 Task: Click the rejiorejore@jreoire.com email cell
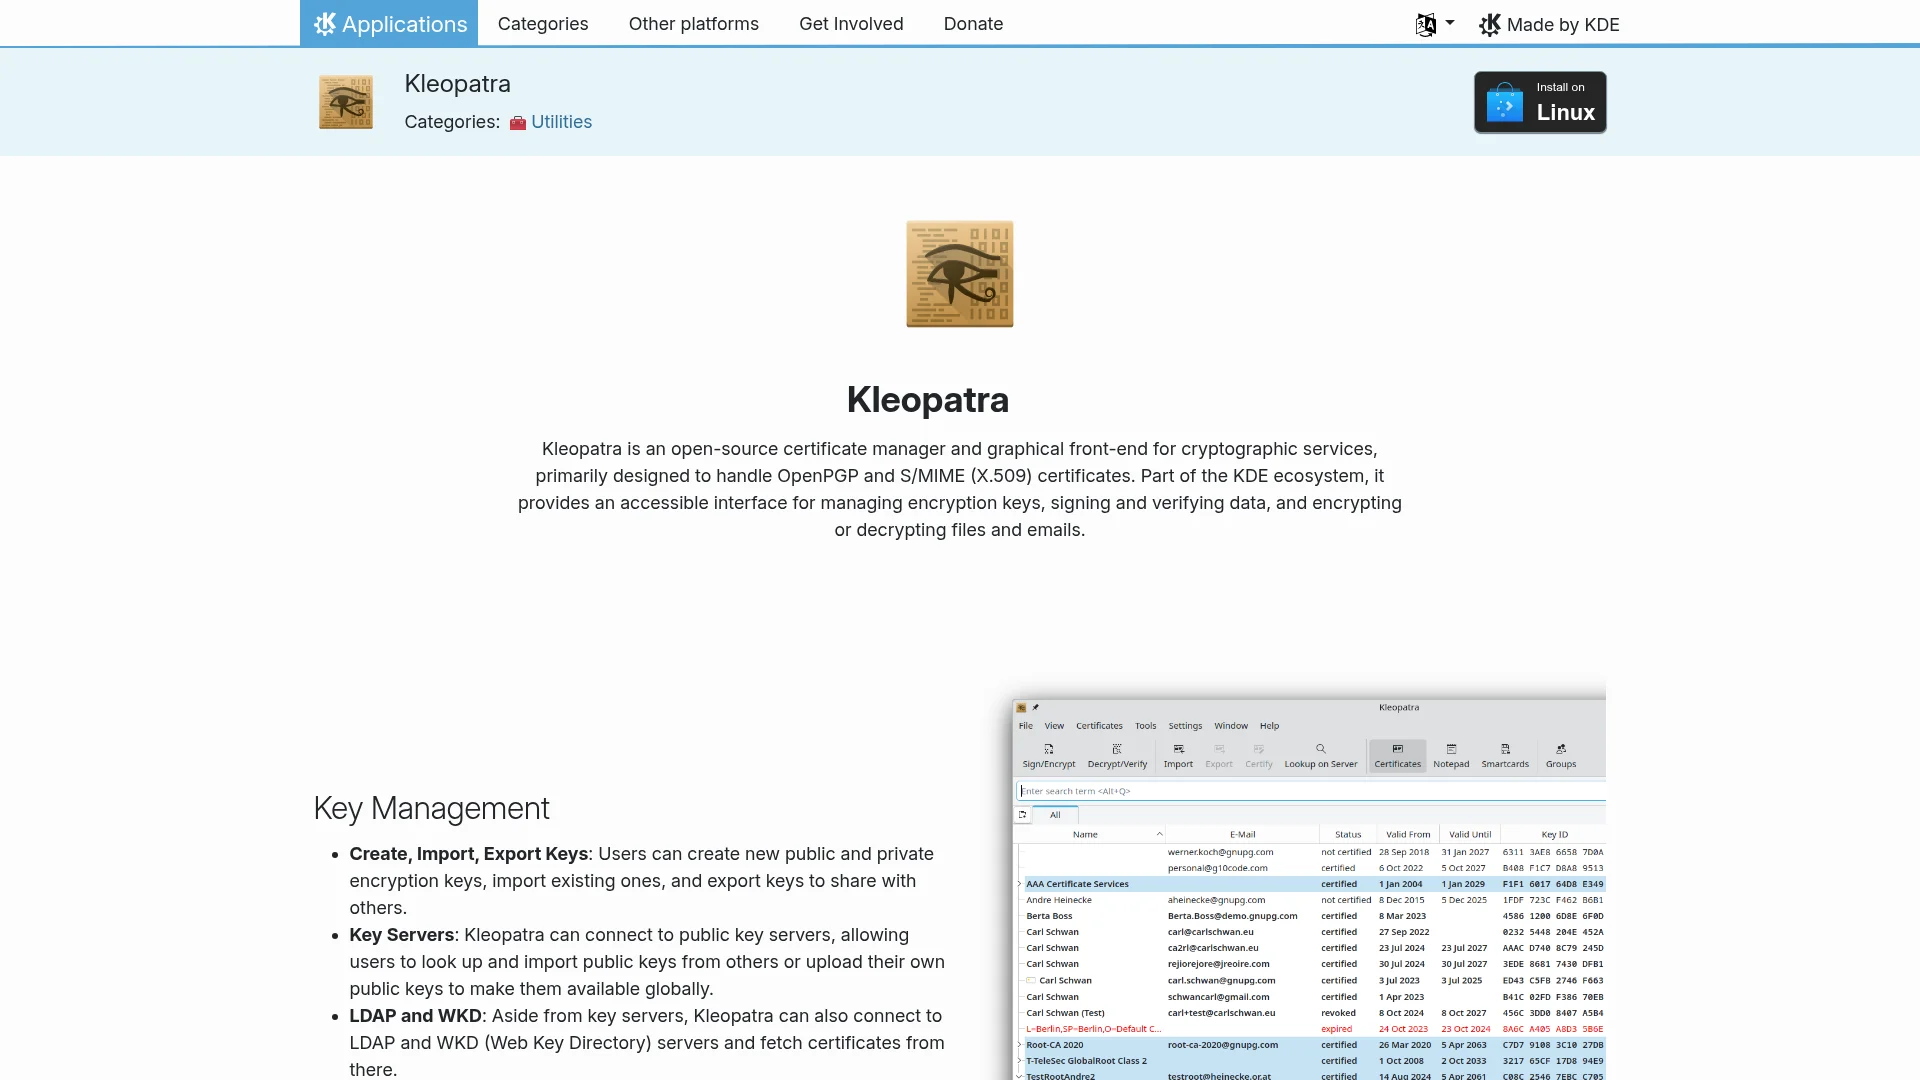pos(1218,964)
